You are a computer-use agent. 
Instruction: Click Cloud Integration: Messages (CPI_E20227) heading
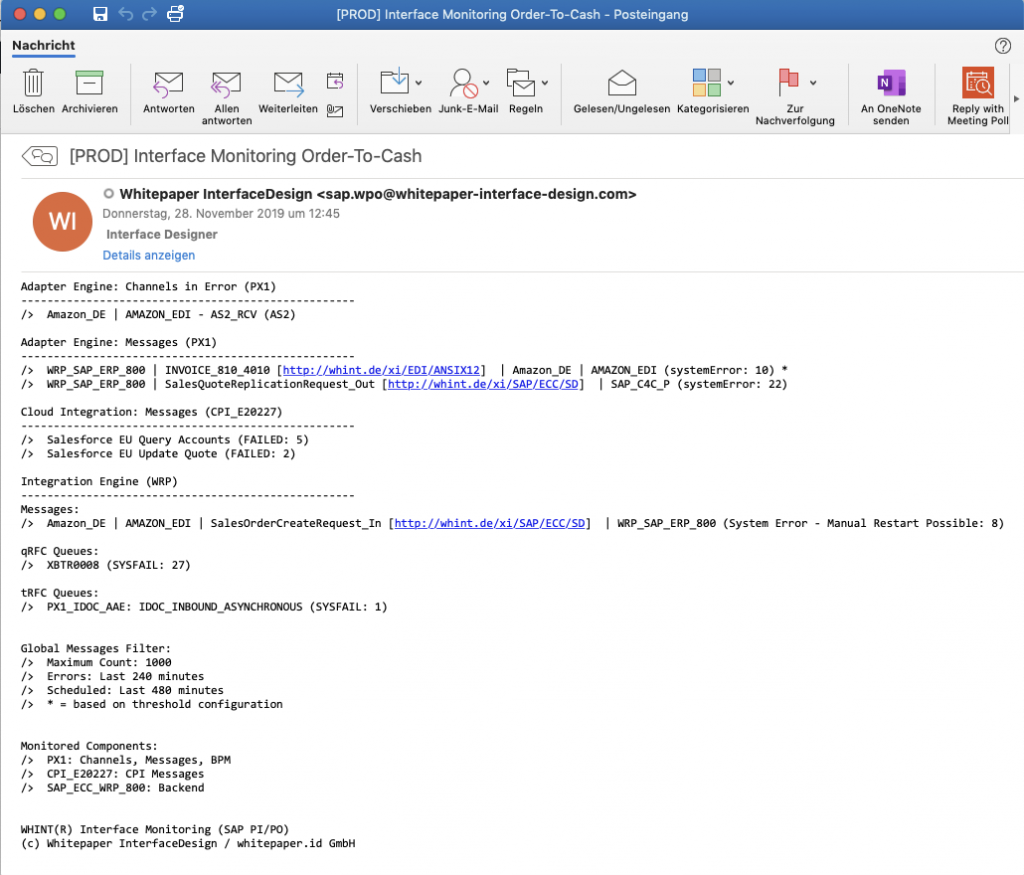[x=152, y=412]
